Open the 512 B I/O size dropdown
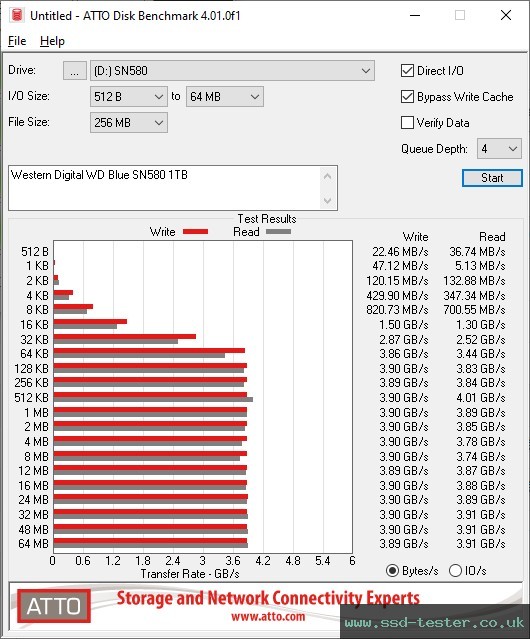The width and height of the screenshot is (530, 639). click(129, 97)
